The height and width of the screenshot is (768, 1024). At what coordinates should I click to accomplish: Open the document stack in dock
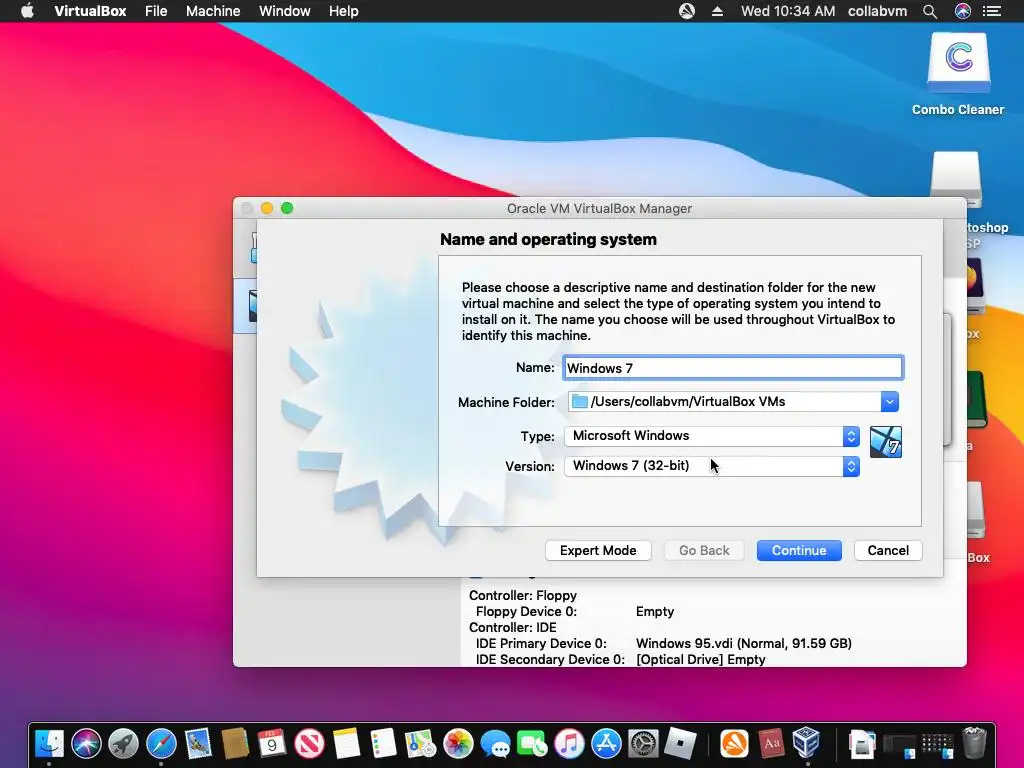pyautogui.click(x=862, y=744)
